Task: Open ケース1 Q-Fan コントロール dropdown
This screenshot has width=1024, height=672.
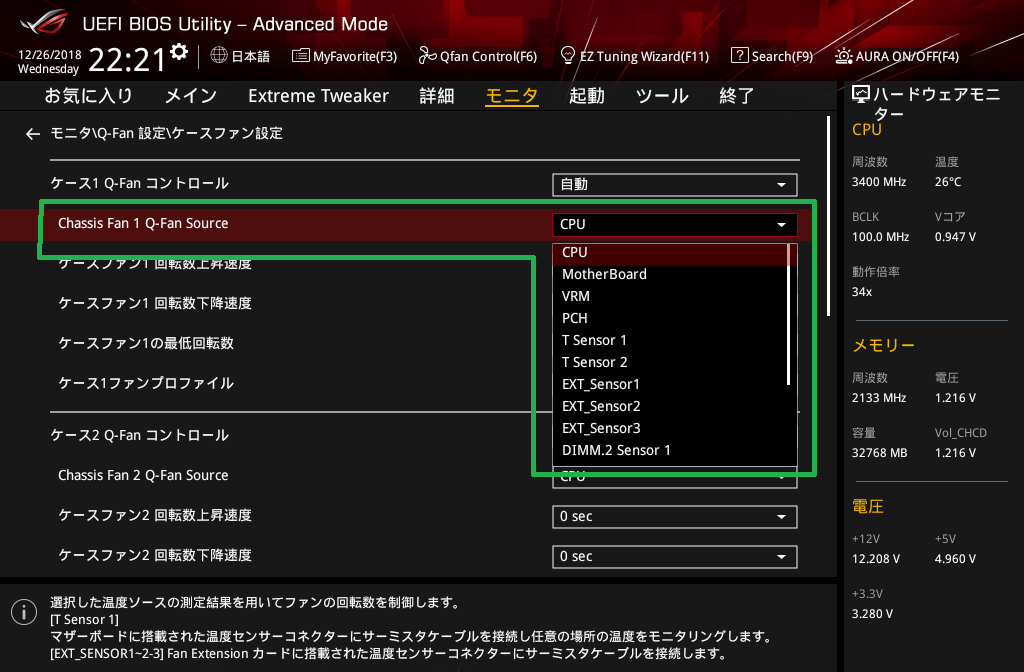Action: [675, 185]
